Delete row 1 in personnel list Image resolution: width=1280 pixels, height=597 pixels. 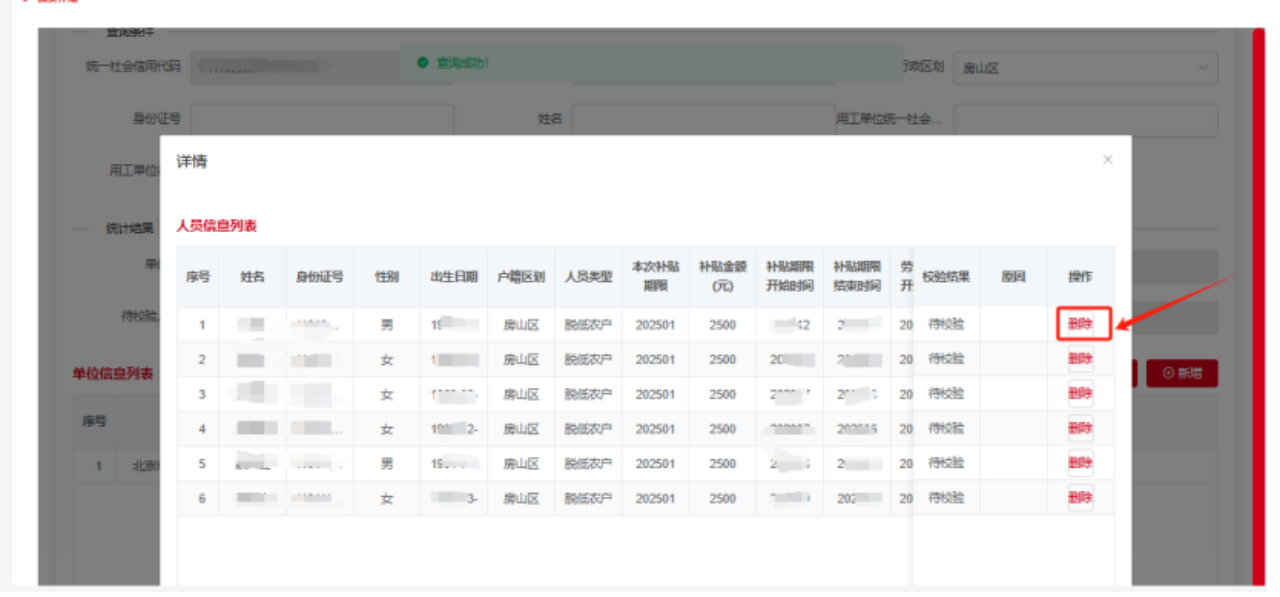coord(1080,324)
